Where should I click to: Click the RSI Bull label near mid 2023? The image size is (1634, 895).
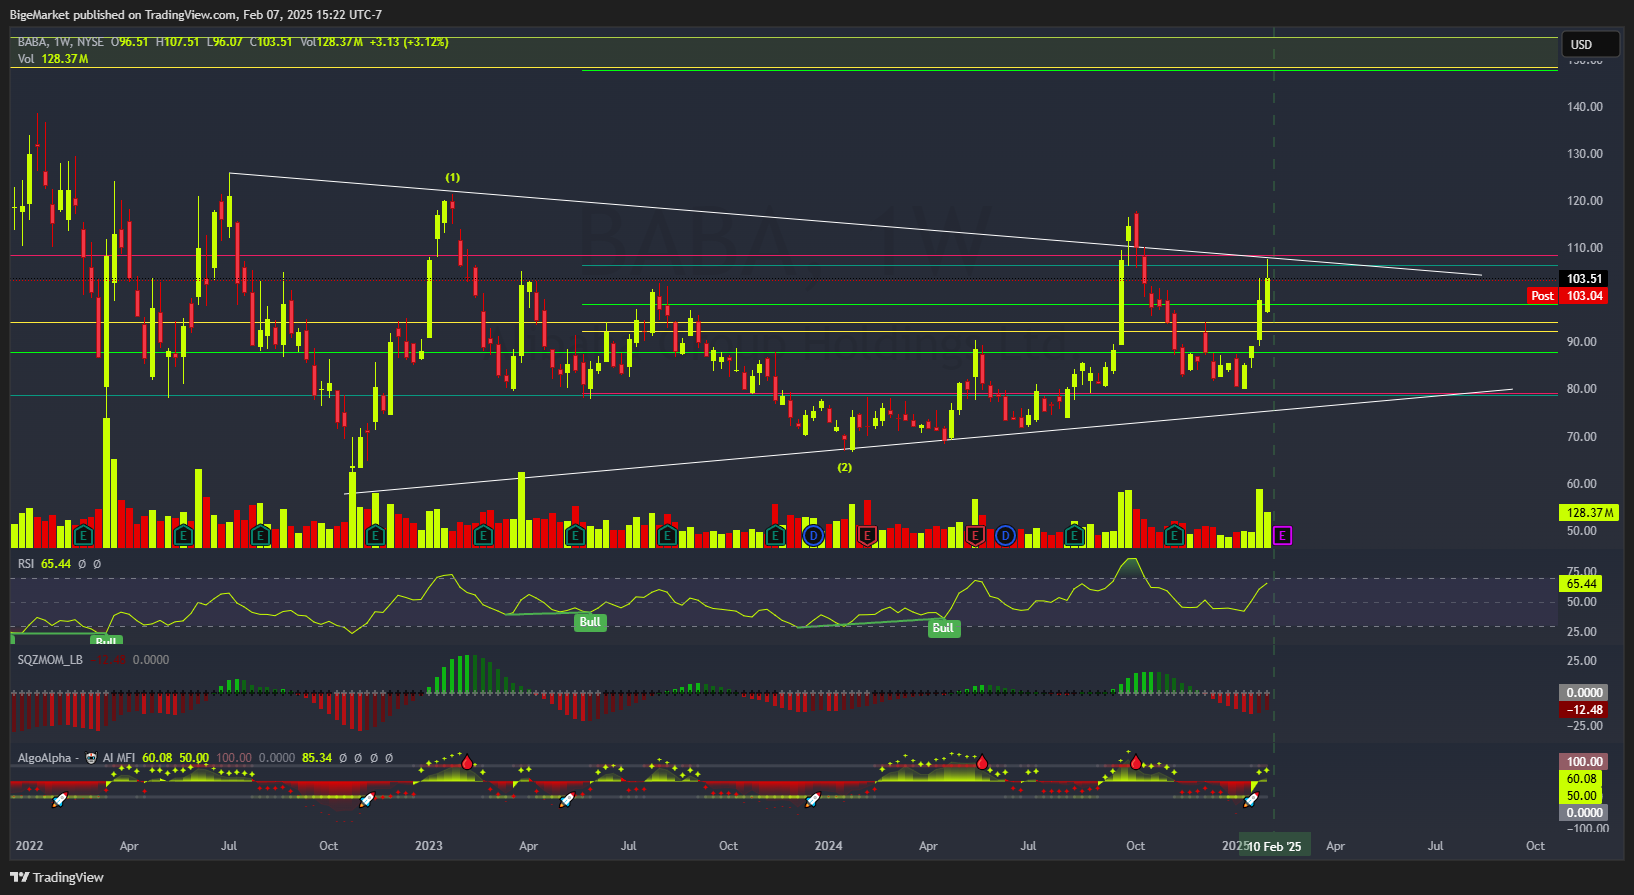click(x=590, y=622)
